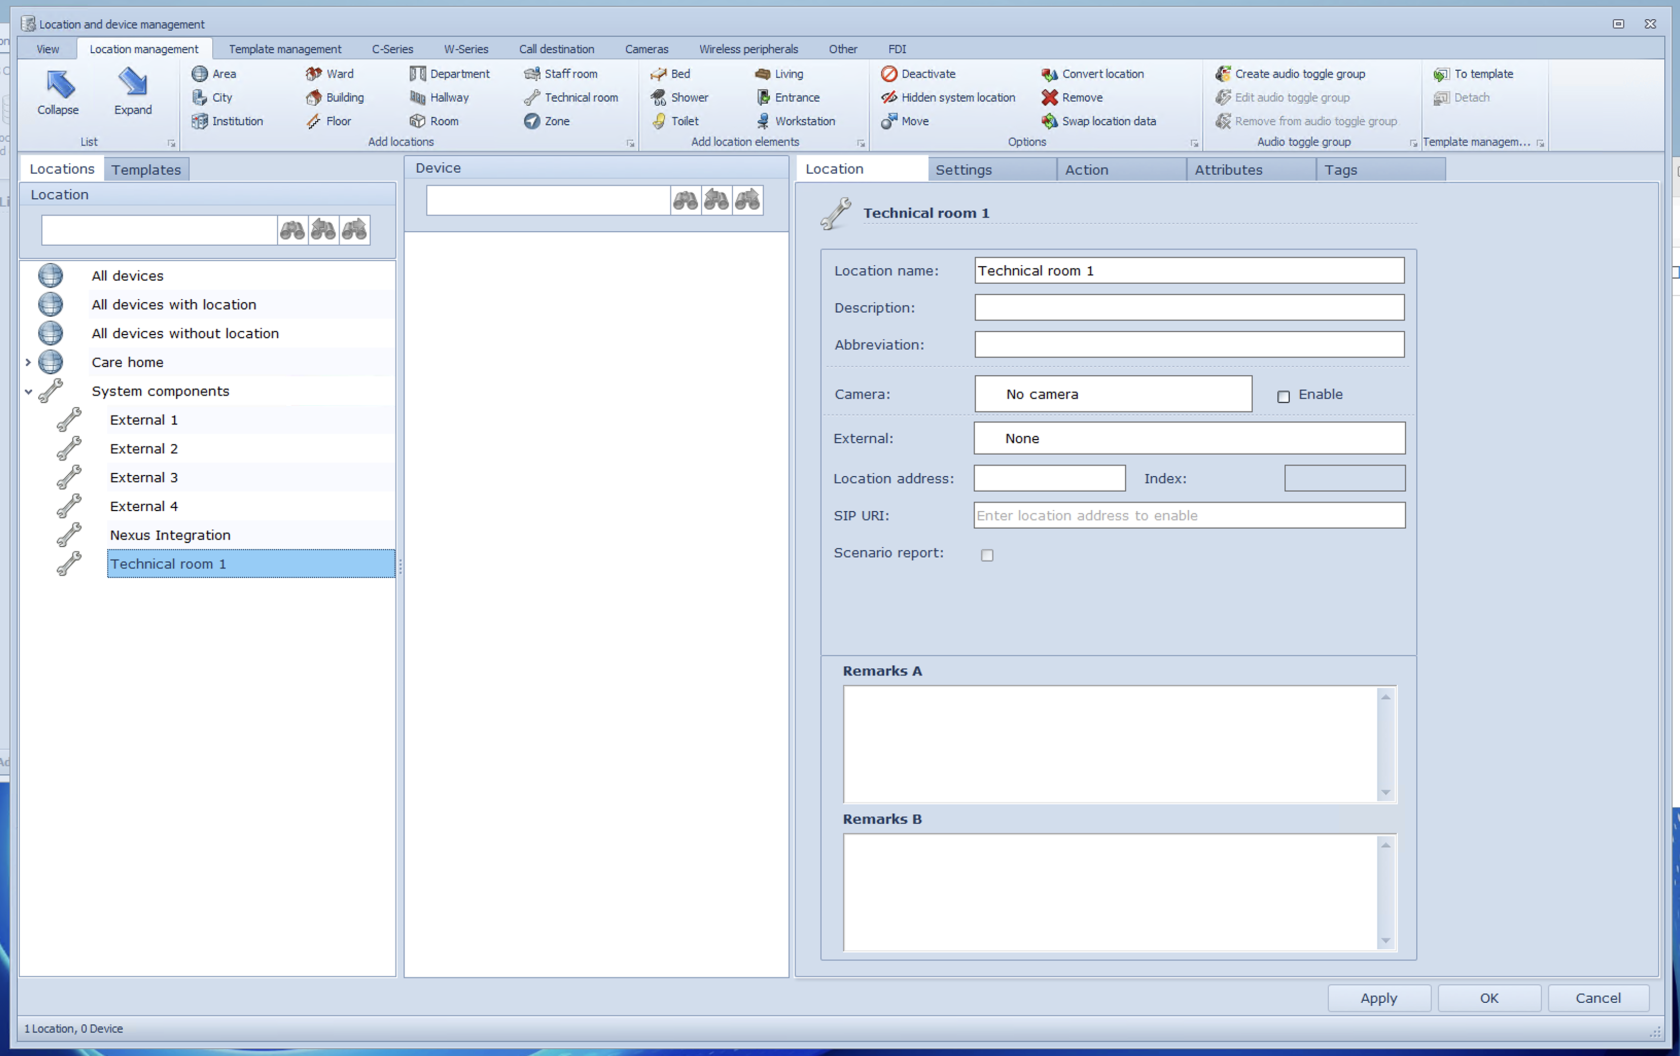Click the To template icon
The height and width of the screenshot is (1056, 1680).
[x=1441, y=73]
